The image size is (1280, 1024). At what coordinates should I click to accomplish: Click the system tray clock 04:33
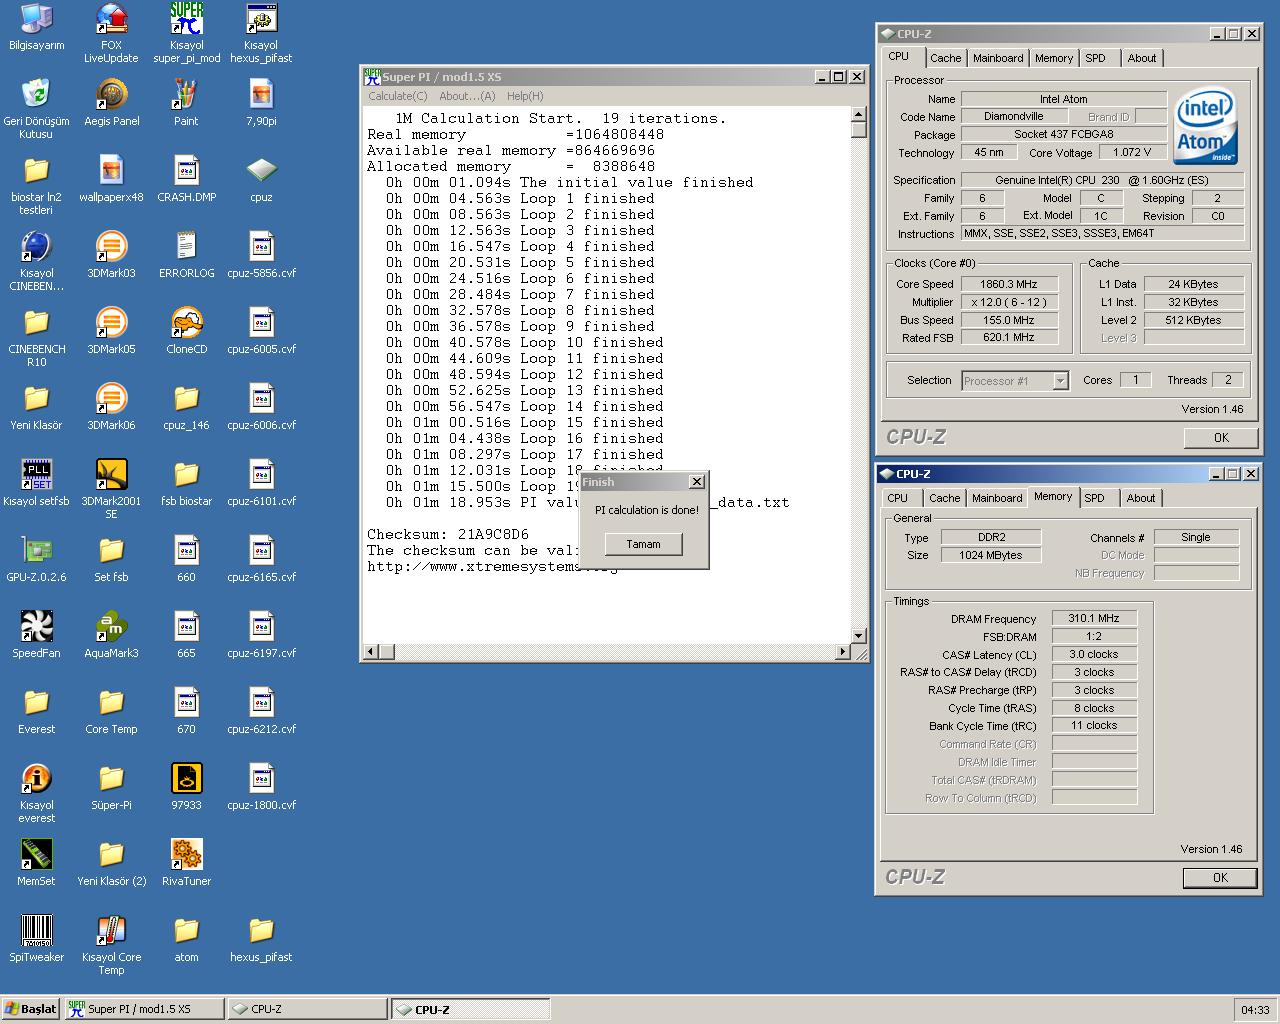[x=1255, y=1010]
